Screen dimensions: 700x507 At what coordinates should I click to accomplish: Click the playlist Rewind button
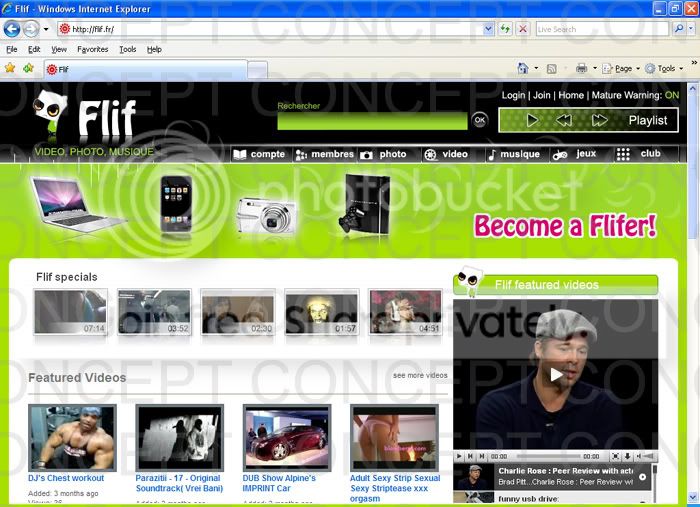564,121
